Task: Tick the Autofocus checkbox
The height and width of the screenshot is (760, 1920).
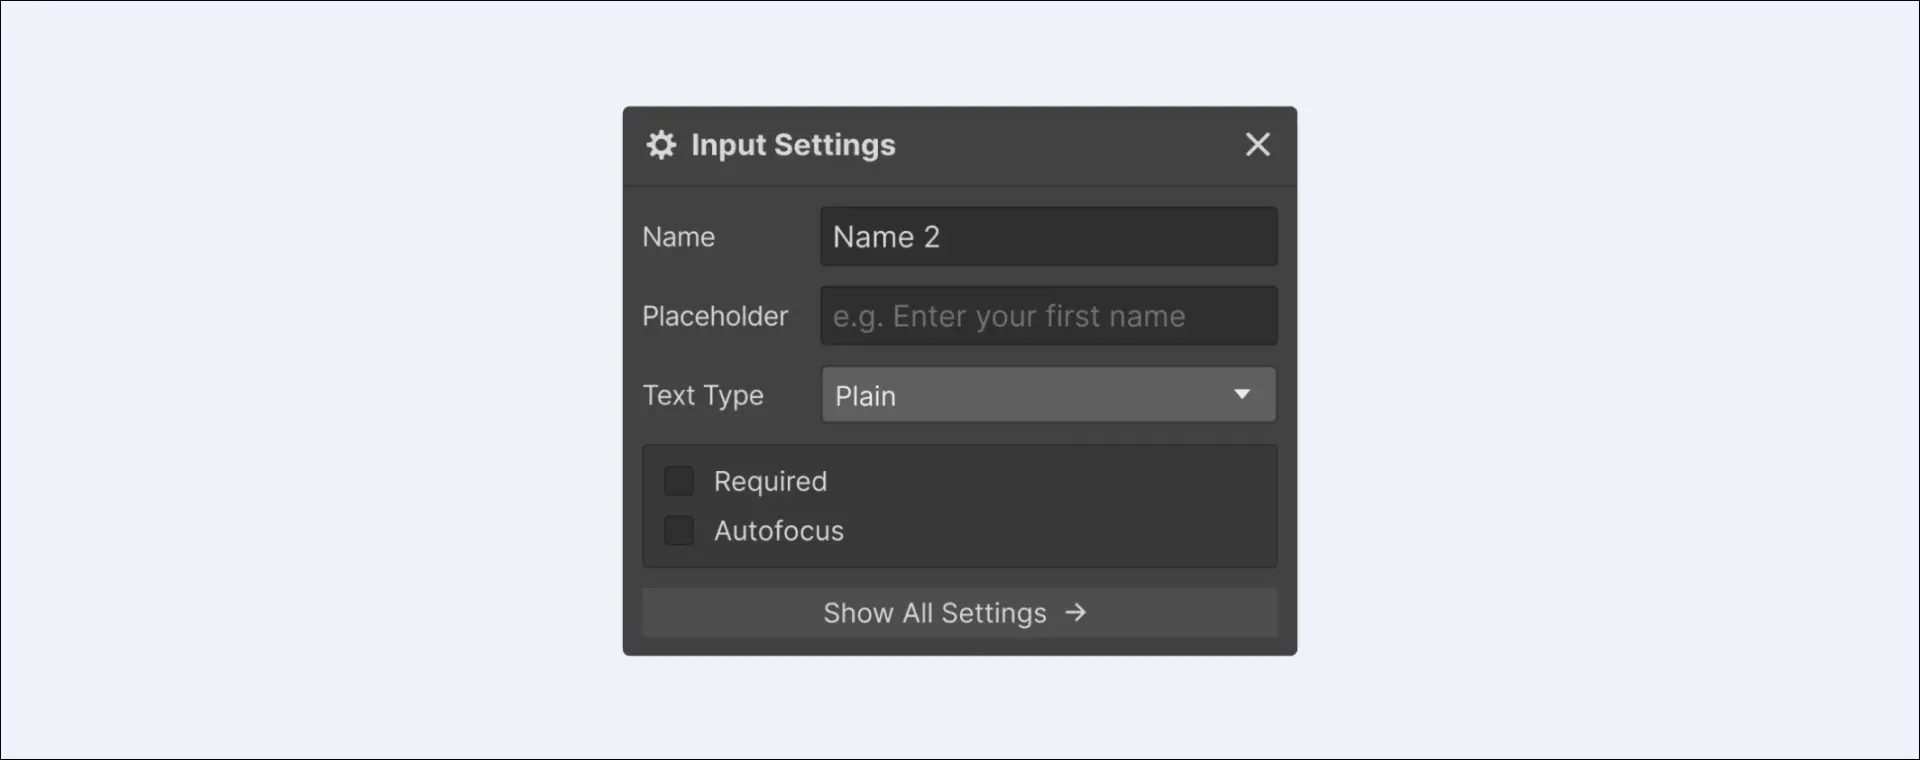Action: (679, 531)
